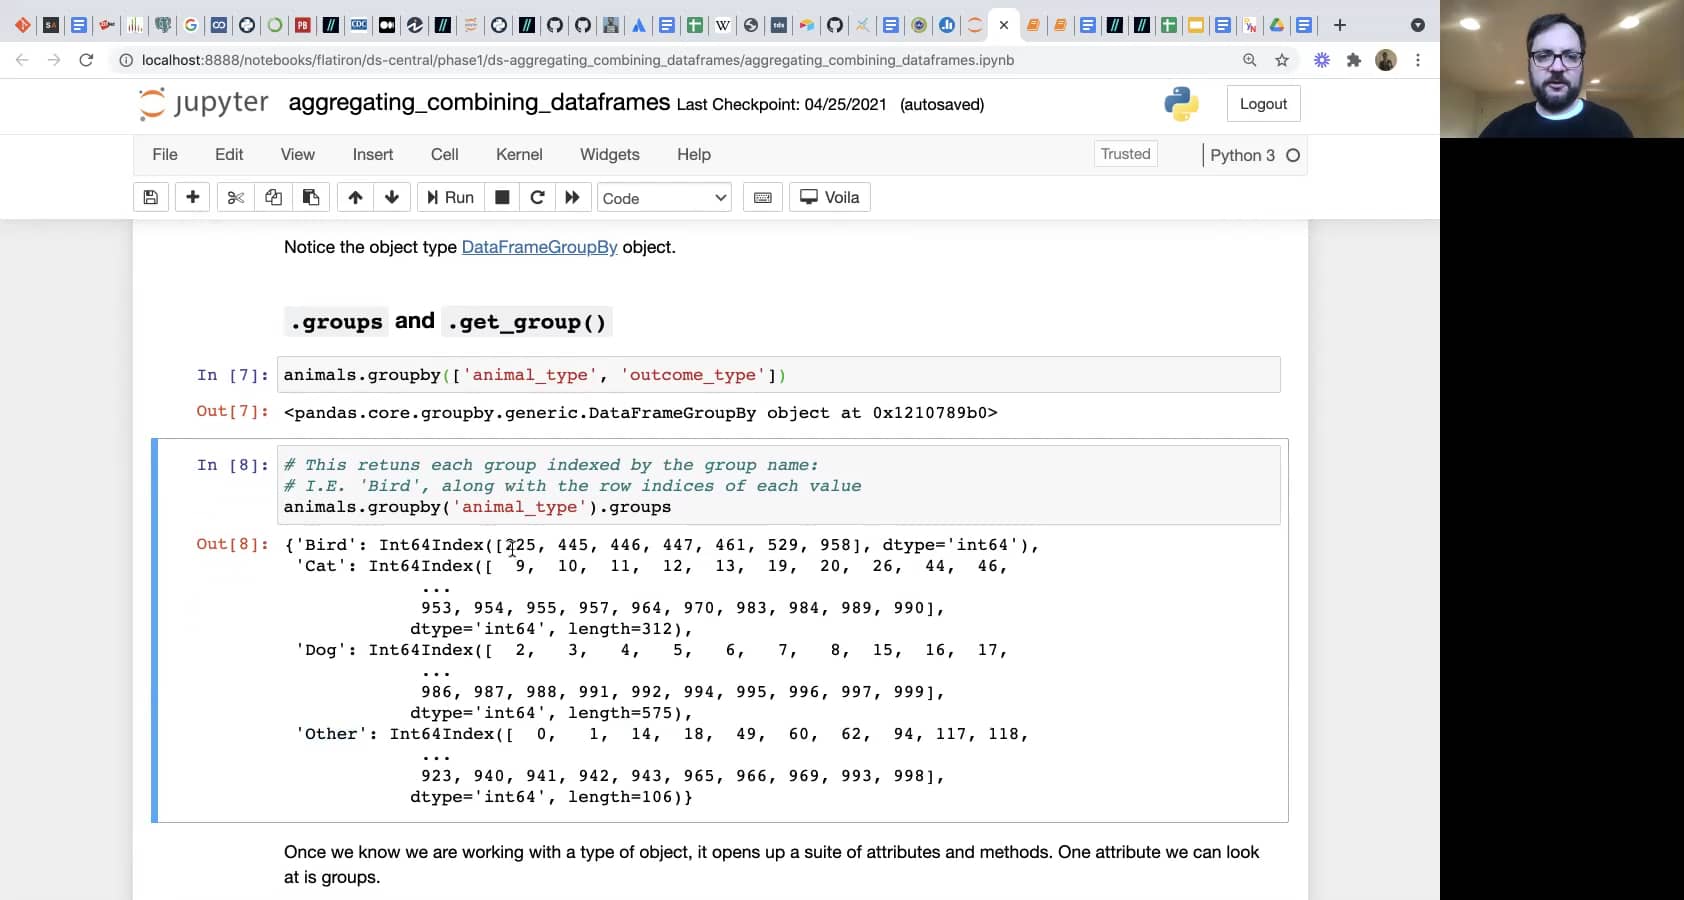Viewport: 1684px width, 900px height.
Task: Open the cell type Code dropdown
Action: pyautogui.click(x=664, y=198)
